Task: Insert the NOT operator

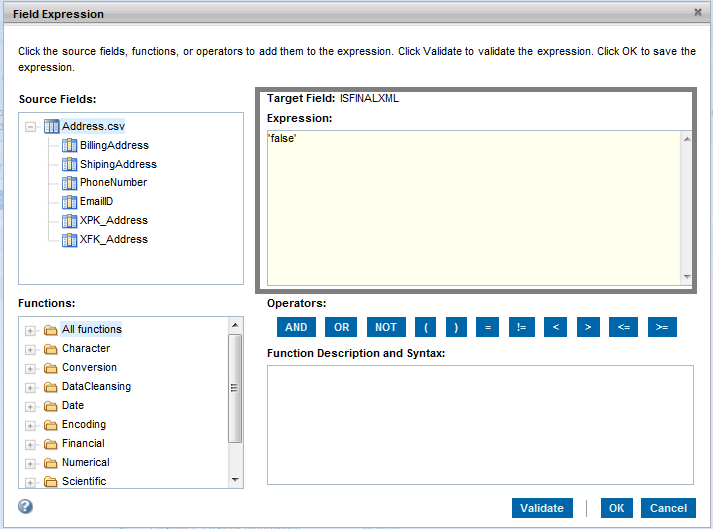Action: pos(386,327)
